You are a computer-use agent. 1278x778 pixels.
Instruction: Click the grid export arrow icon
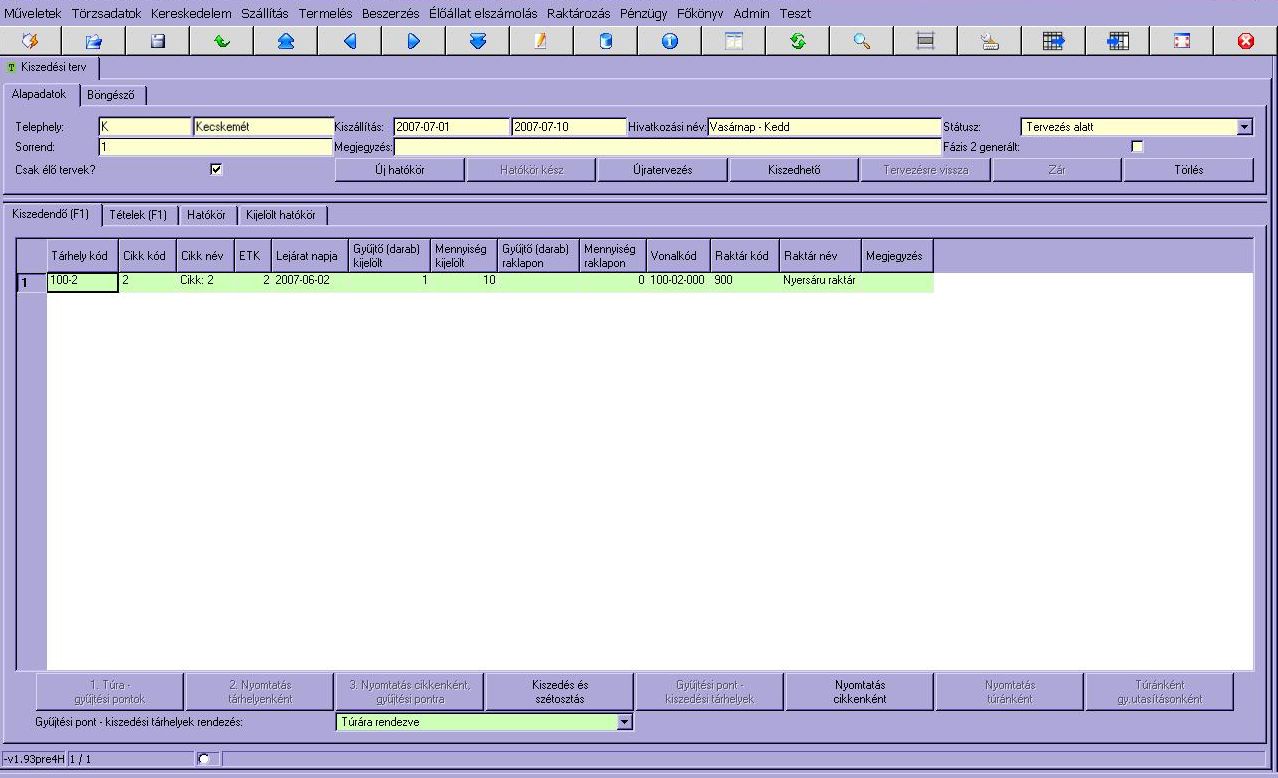[x=1054, y=41]
